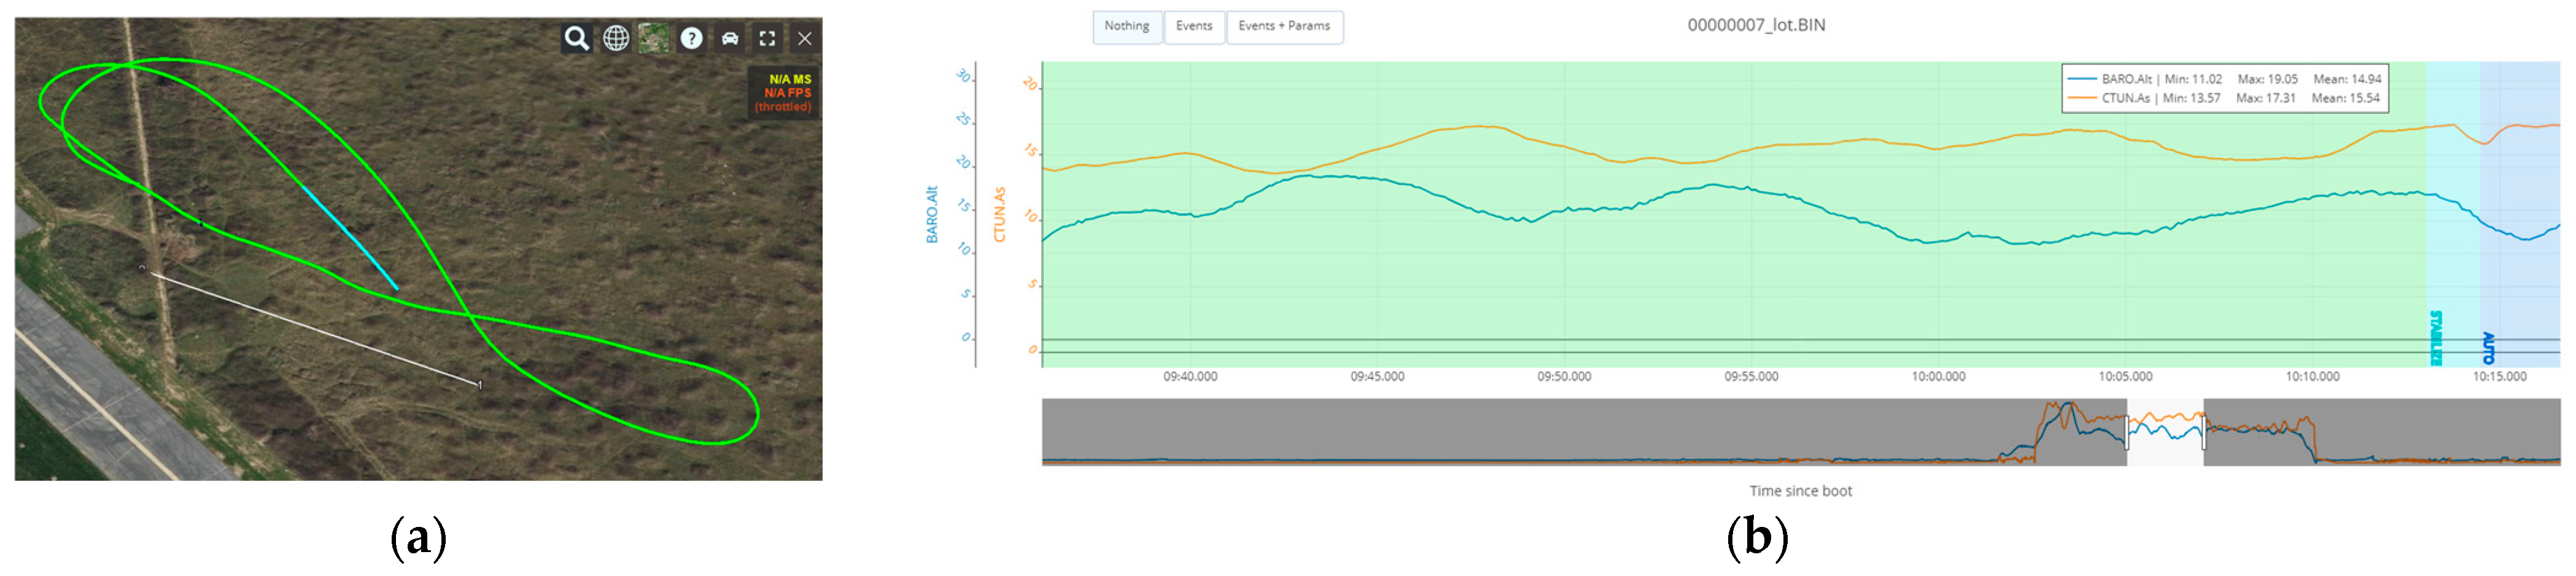Click the AUTO flight mode marker
Viewport: 2576px width, 576px height.
(2488, 347)
